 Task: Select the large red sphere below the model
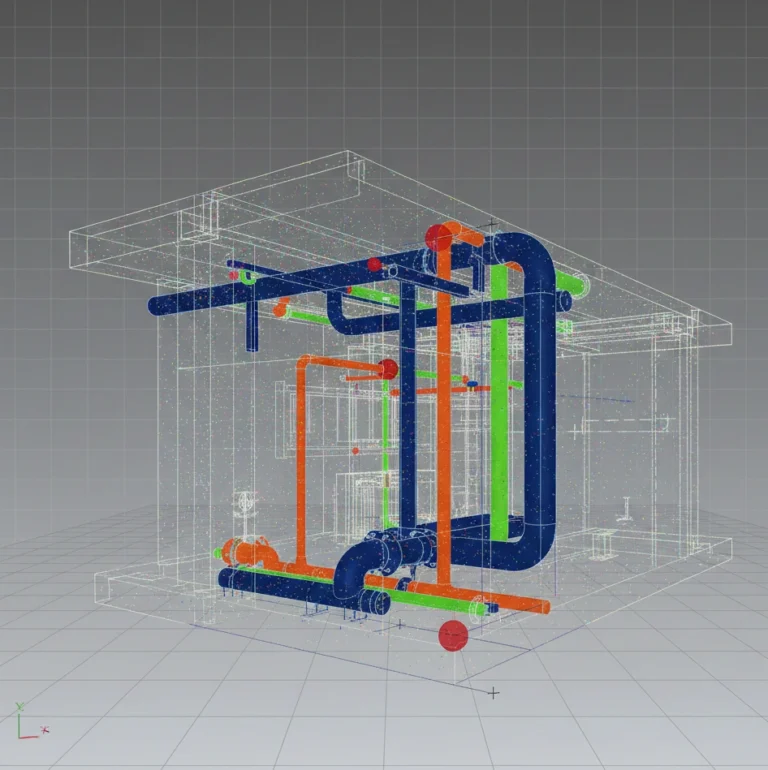click(x=453, y=635)
